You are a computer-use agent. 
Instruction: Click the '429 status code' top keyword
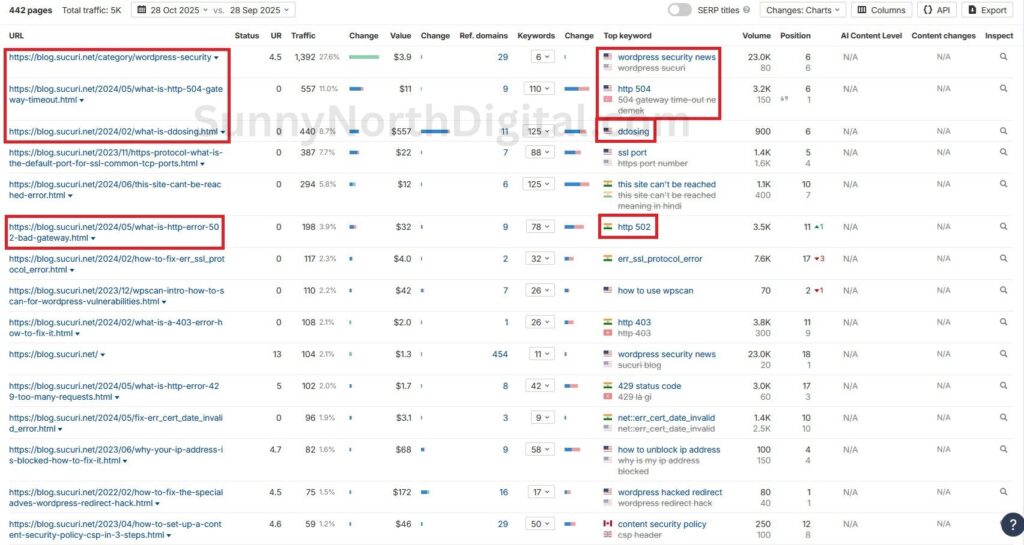(649, 386)
